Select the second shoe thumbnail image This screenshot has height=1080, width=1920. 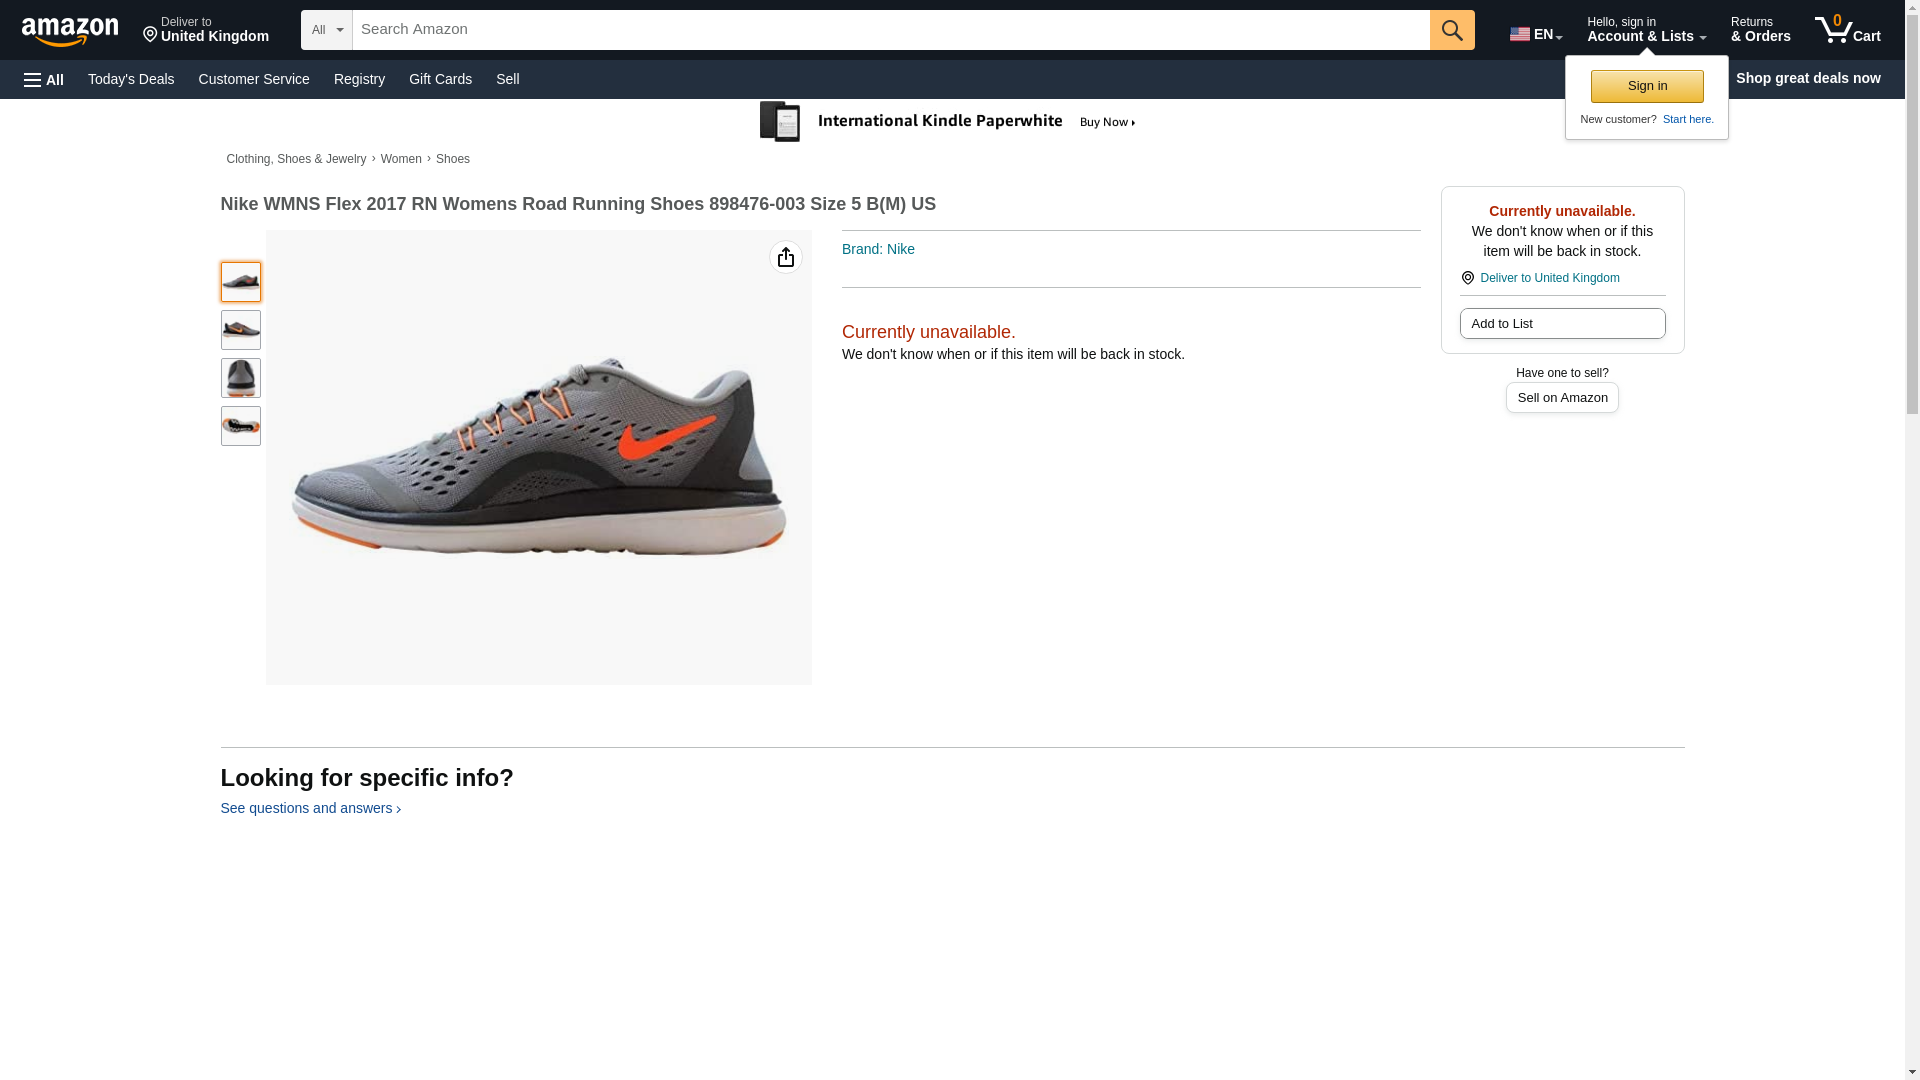240,330
